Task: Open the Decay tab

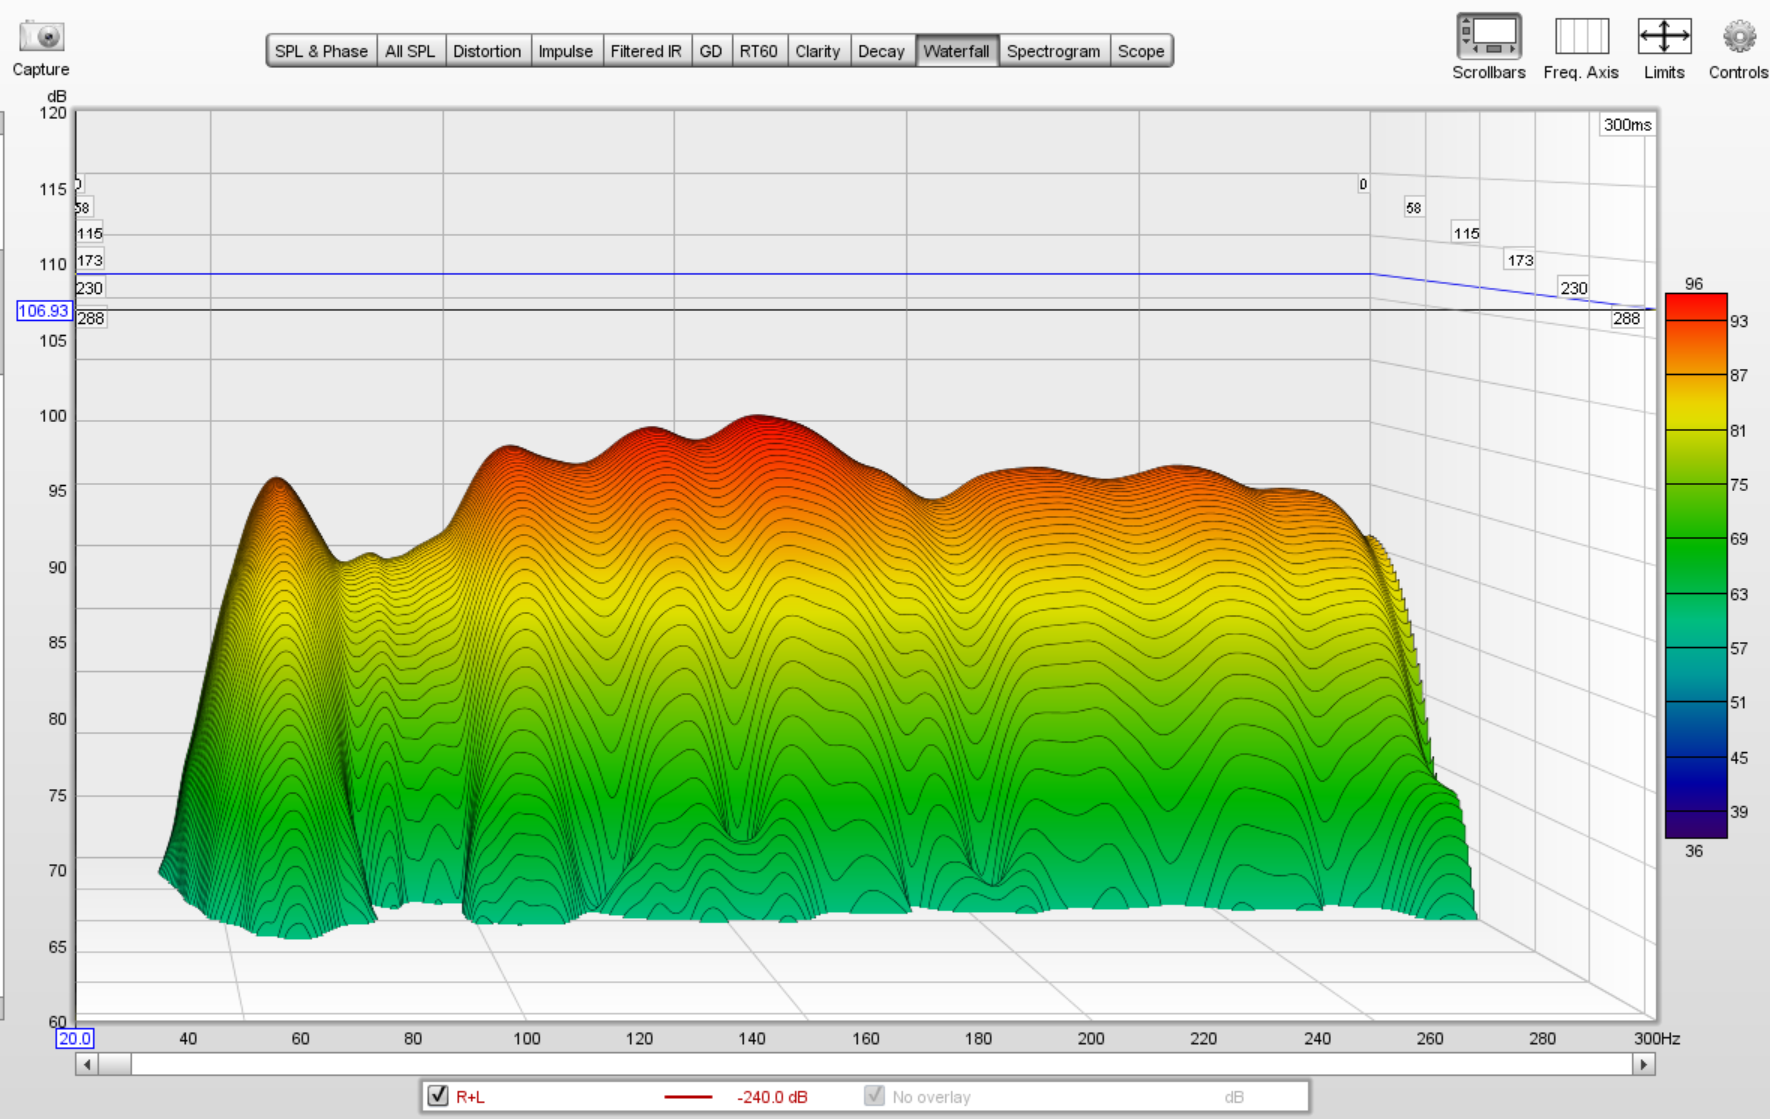Action: tap(881, 51)
